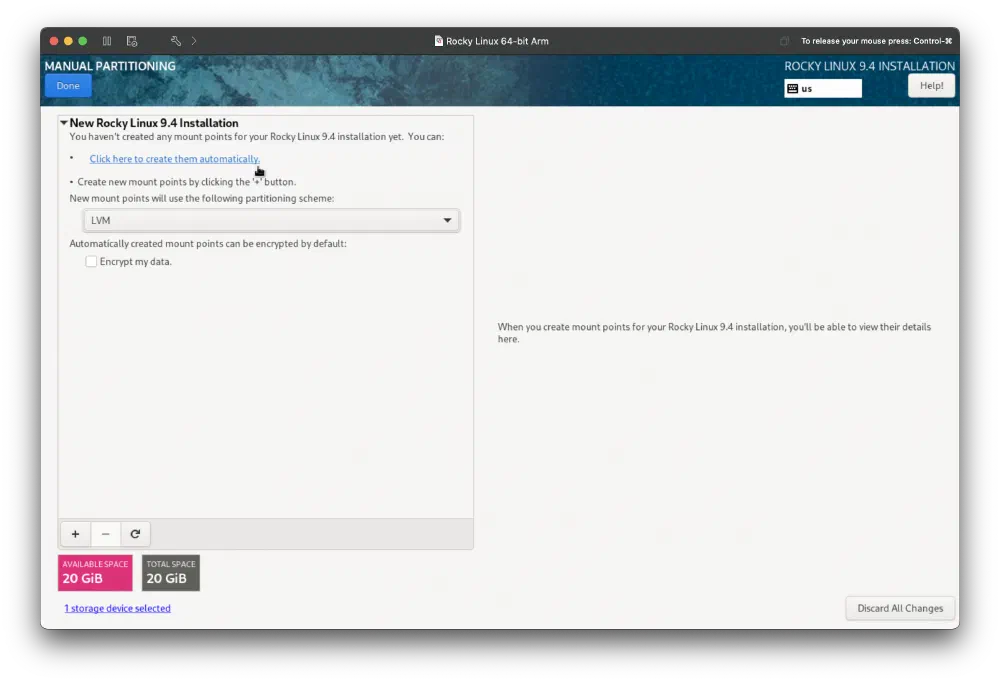
Task: Rescan storage devices with the refresh icon
Action: (x=135, y=533)
